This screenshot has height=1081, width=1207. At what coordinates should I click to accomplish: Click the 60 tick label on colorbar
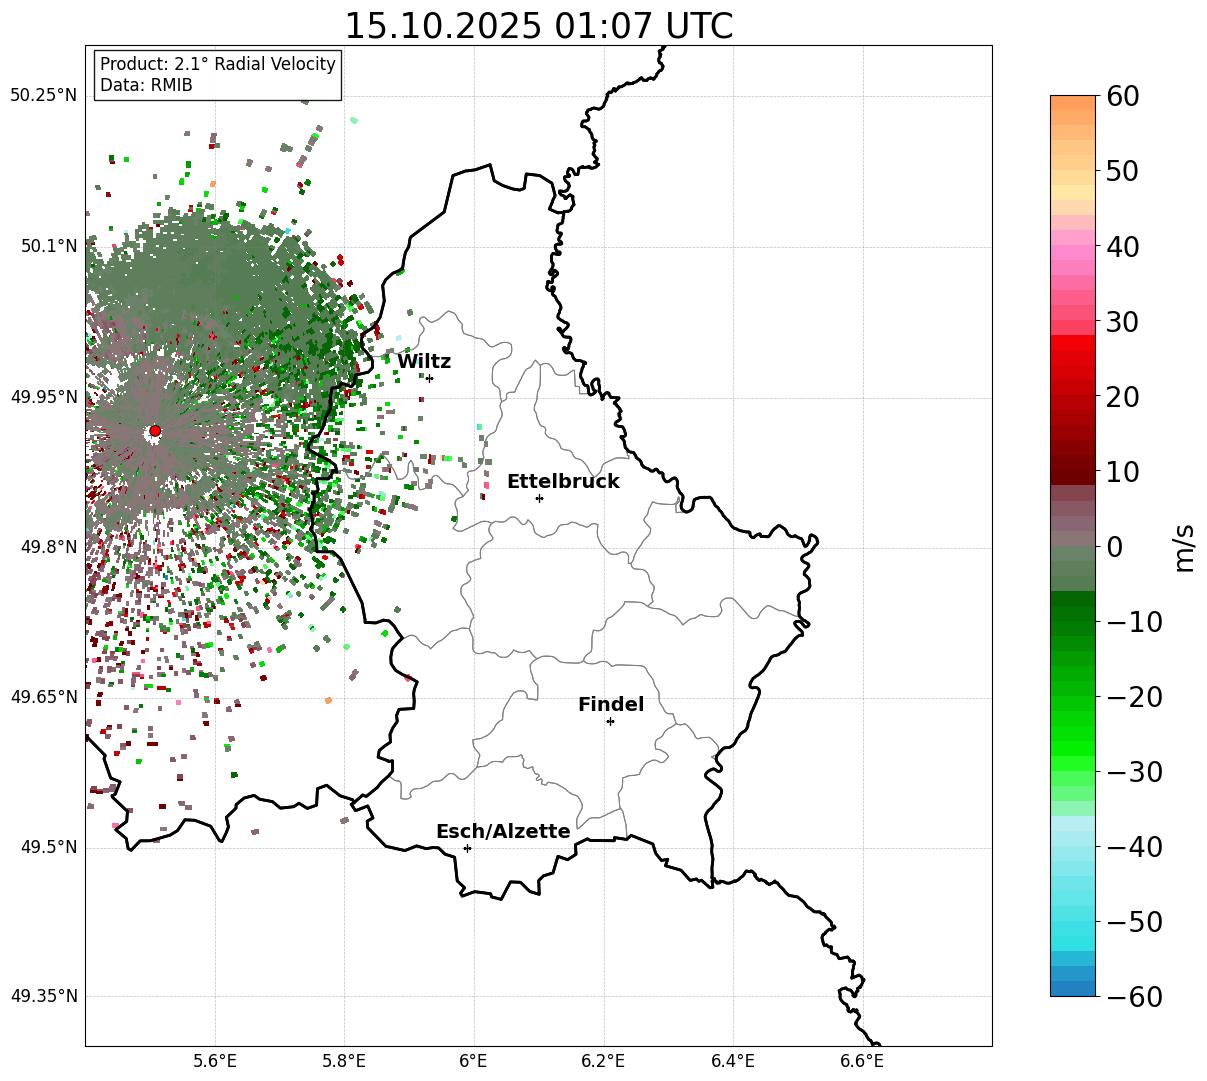point(1124,96)
